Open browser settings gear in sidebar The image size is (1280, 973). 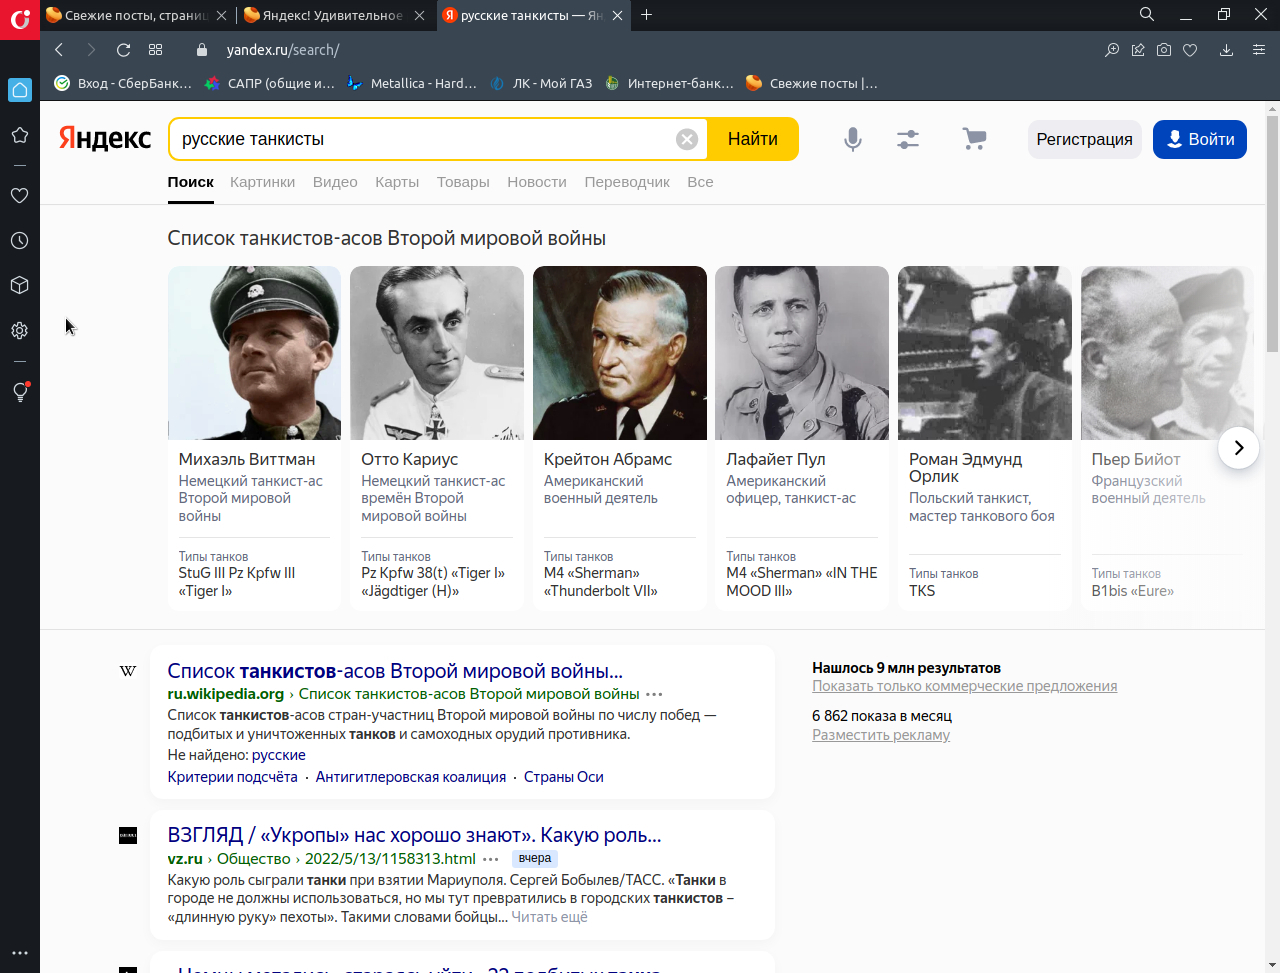[x=19, y=330]
